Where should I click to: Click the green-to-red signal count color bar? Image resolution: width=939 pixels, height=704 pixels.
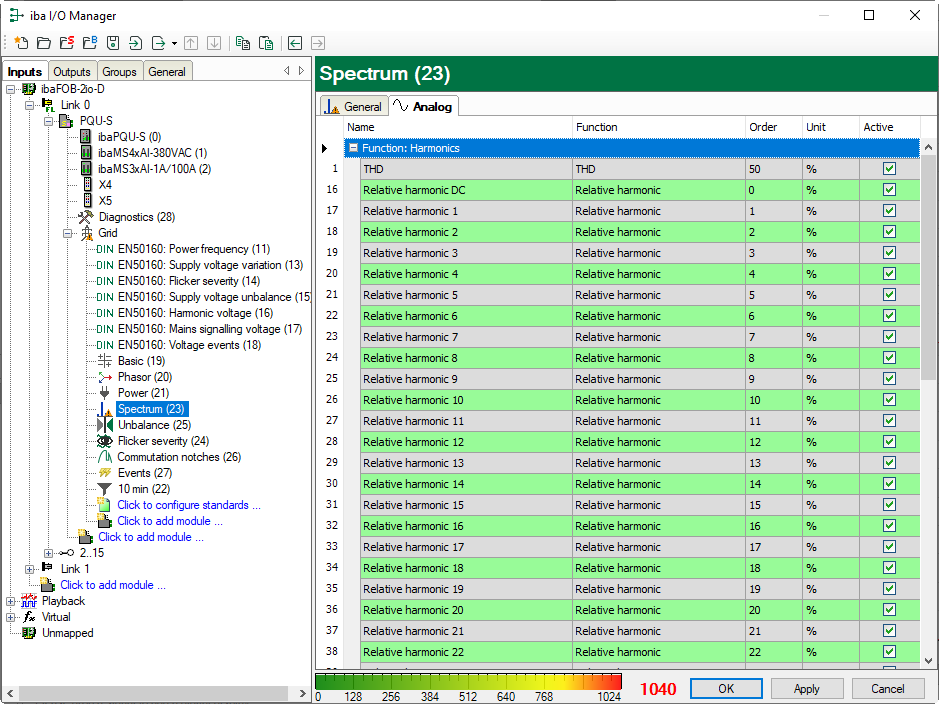(468, 682)
